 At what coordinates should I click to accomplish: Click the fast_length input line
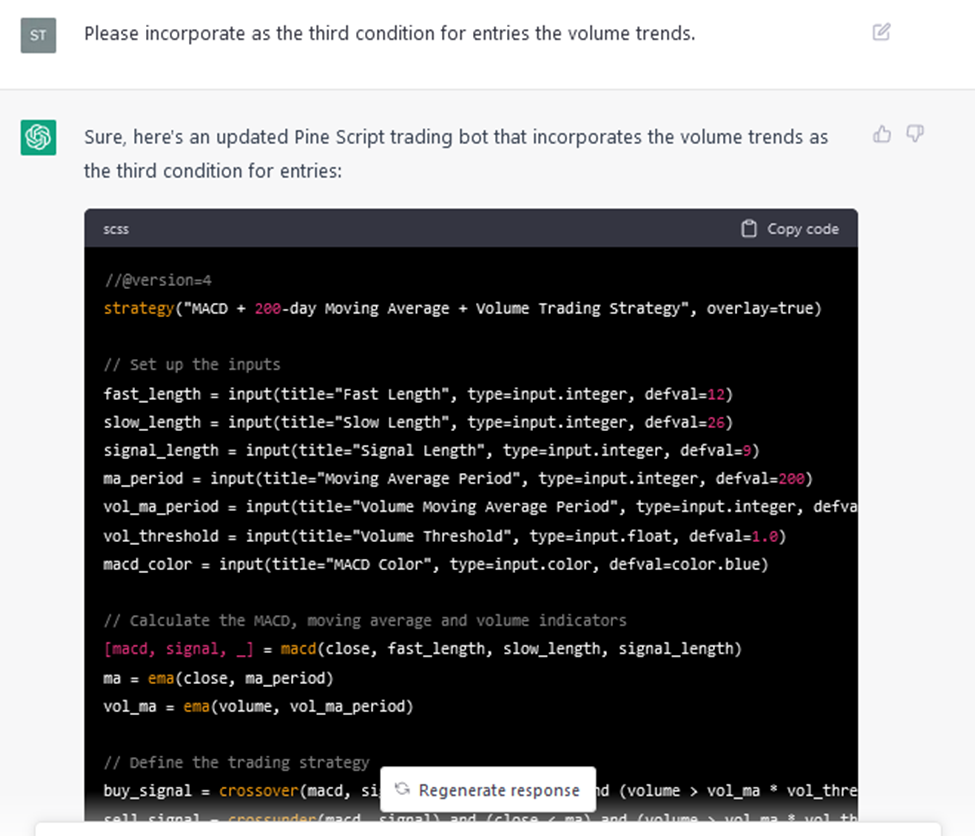point(418,394)
